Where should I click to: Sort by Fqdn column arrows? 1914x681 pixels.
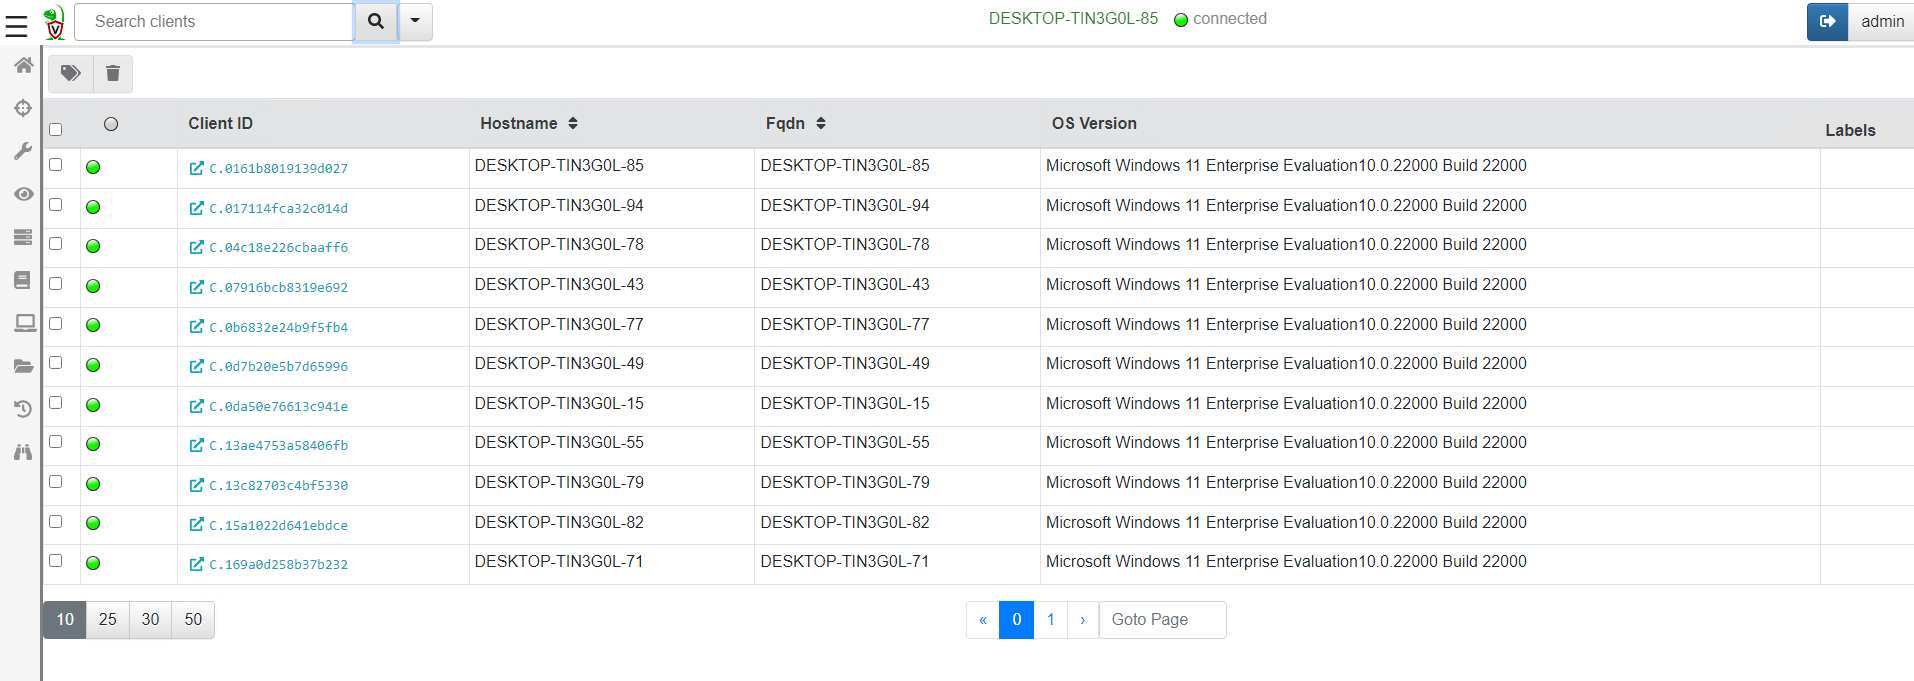tap(821, 123)
